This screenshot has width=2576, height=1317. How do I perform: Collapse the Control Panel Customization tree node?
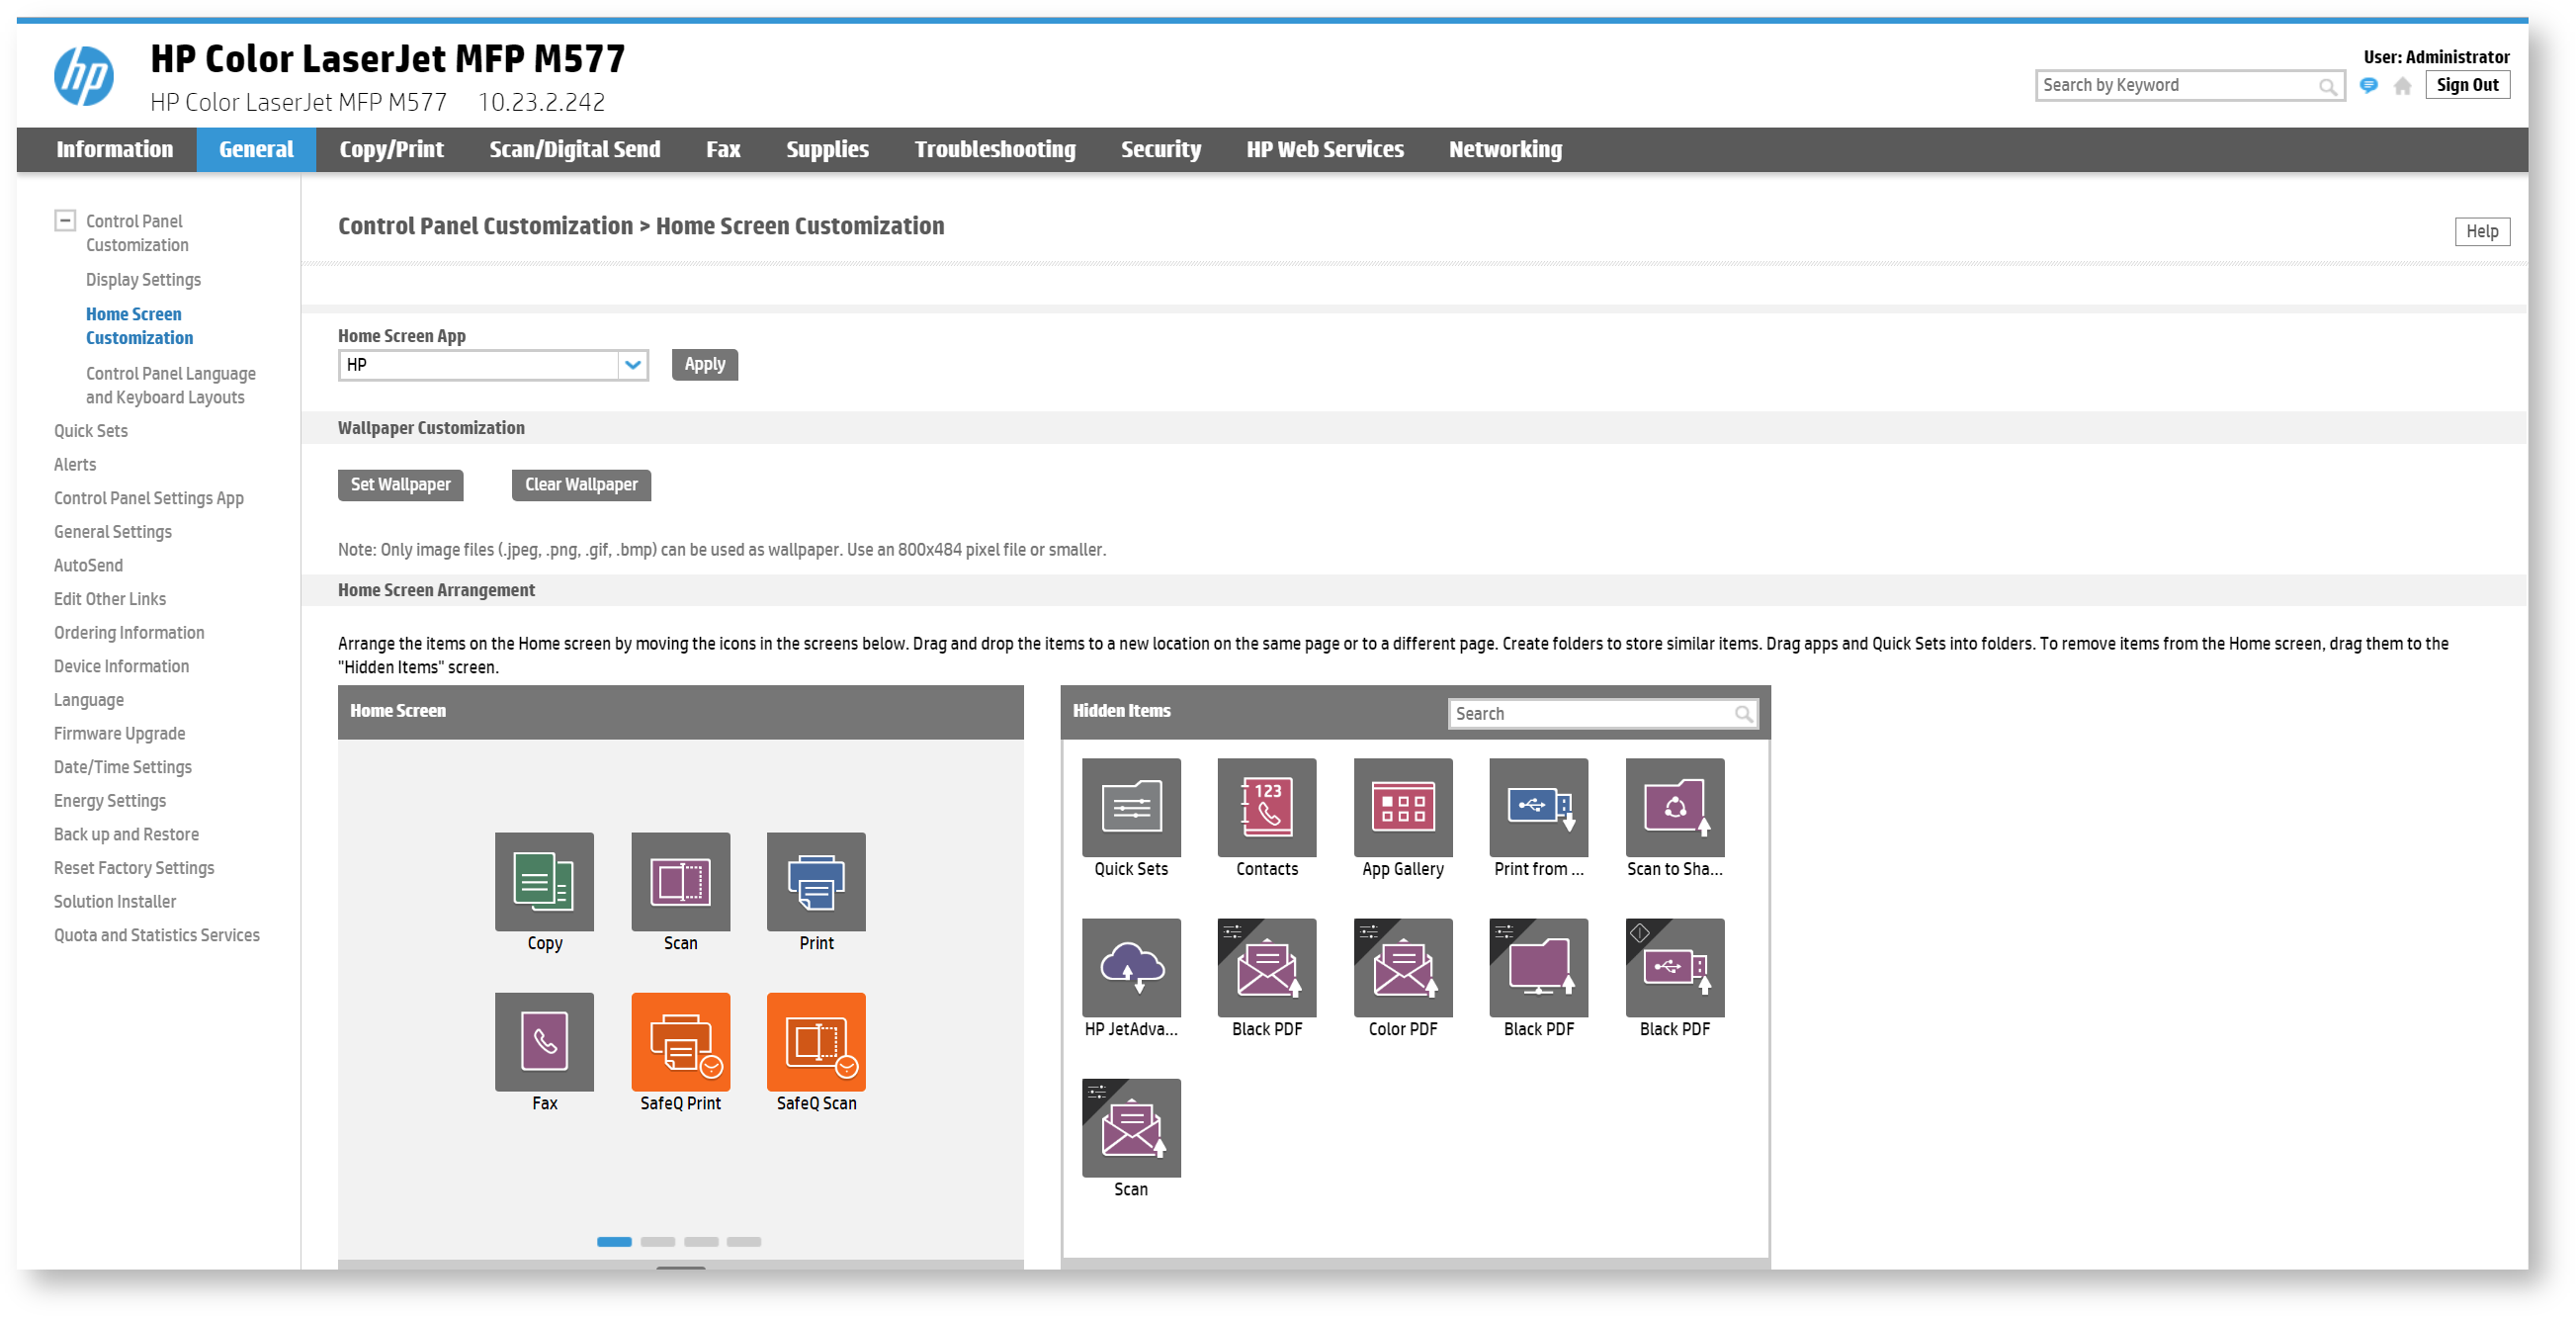(65, 220)
